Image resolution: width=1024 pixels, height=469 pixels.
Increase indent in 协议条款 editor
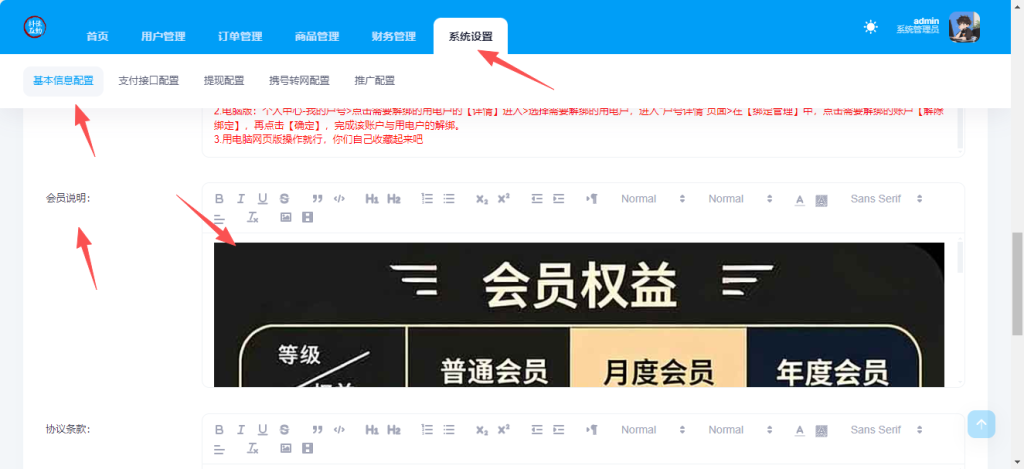pyautogui.click(x=558, y=430)
